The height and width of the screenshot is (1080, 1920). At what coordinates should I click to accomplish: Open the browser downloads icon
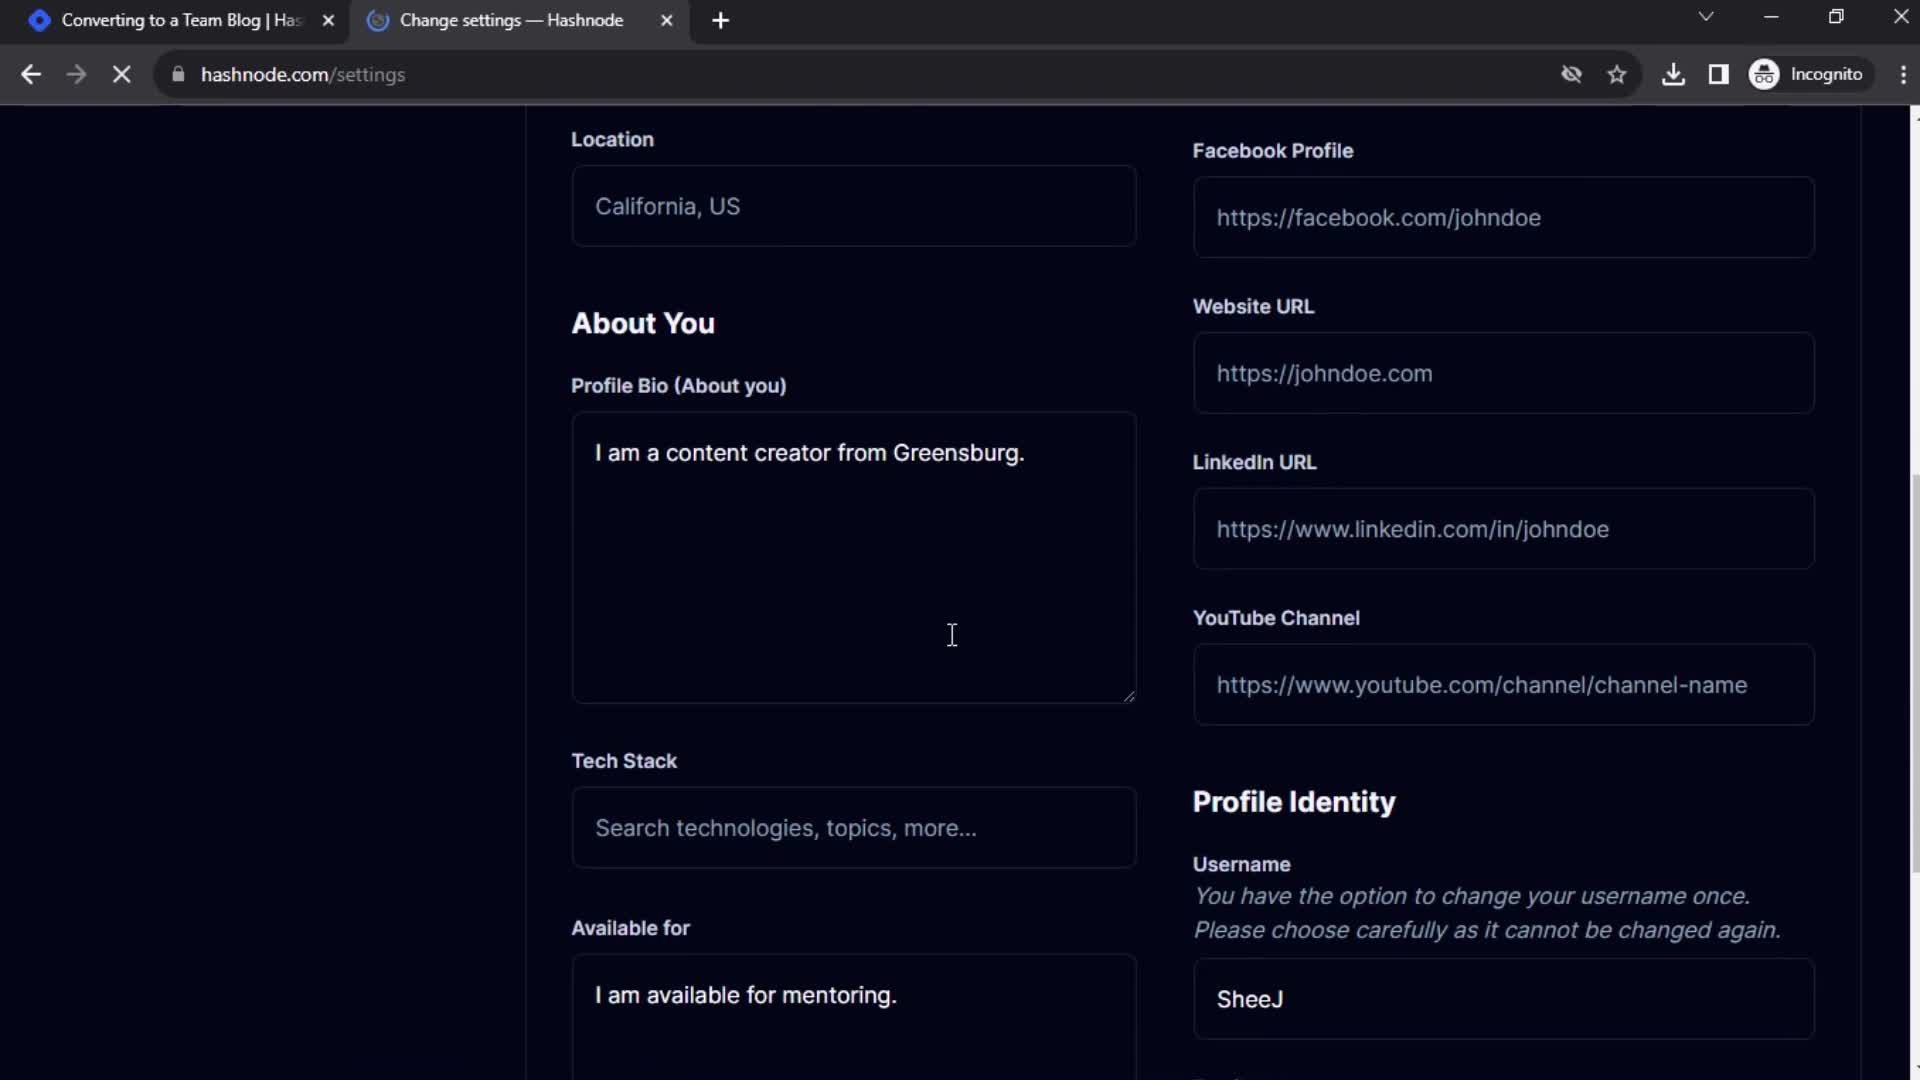(1673, 74)
